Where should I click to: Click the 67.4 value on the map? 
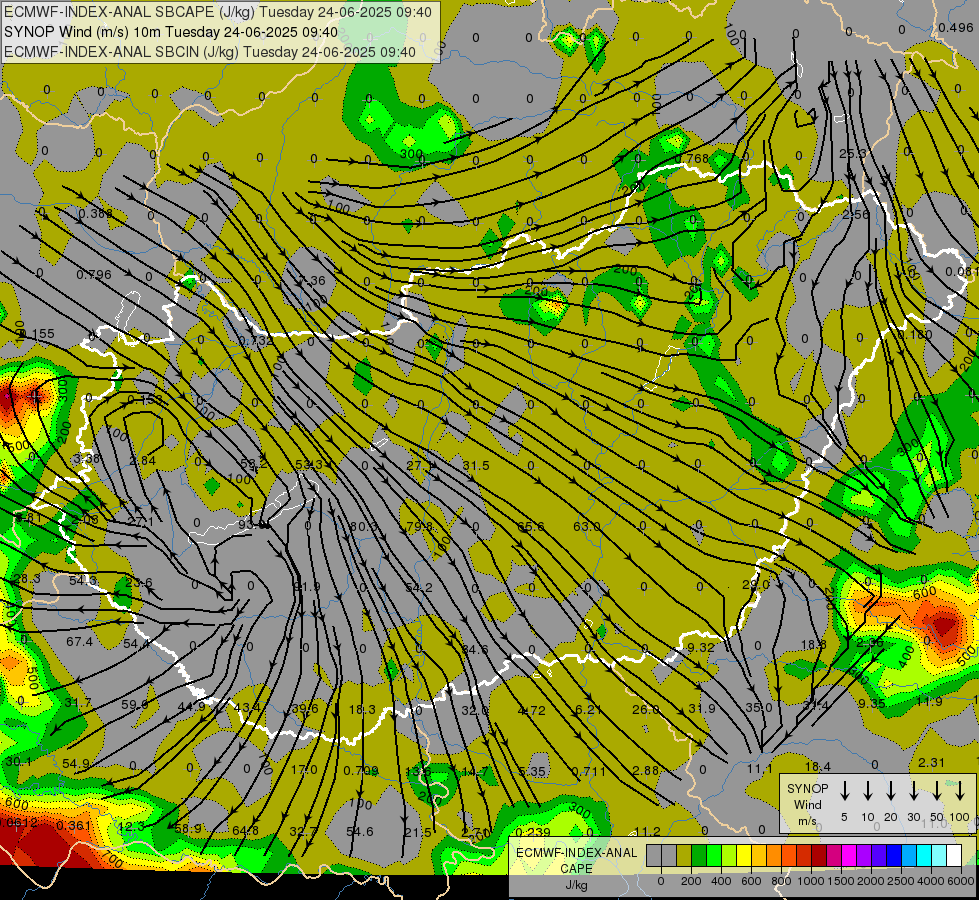click(79, 641)
